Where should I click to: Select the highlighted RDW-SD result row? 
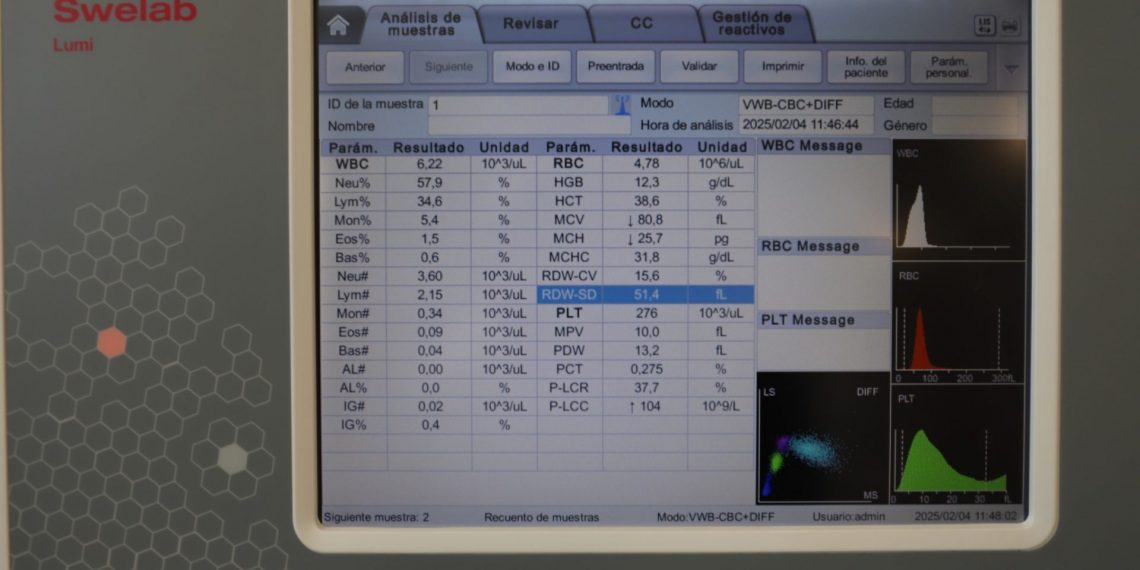[x=645, y=295]
